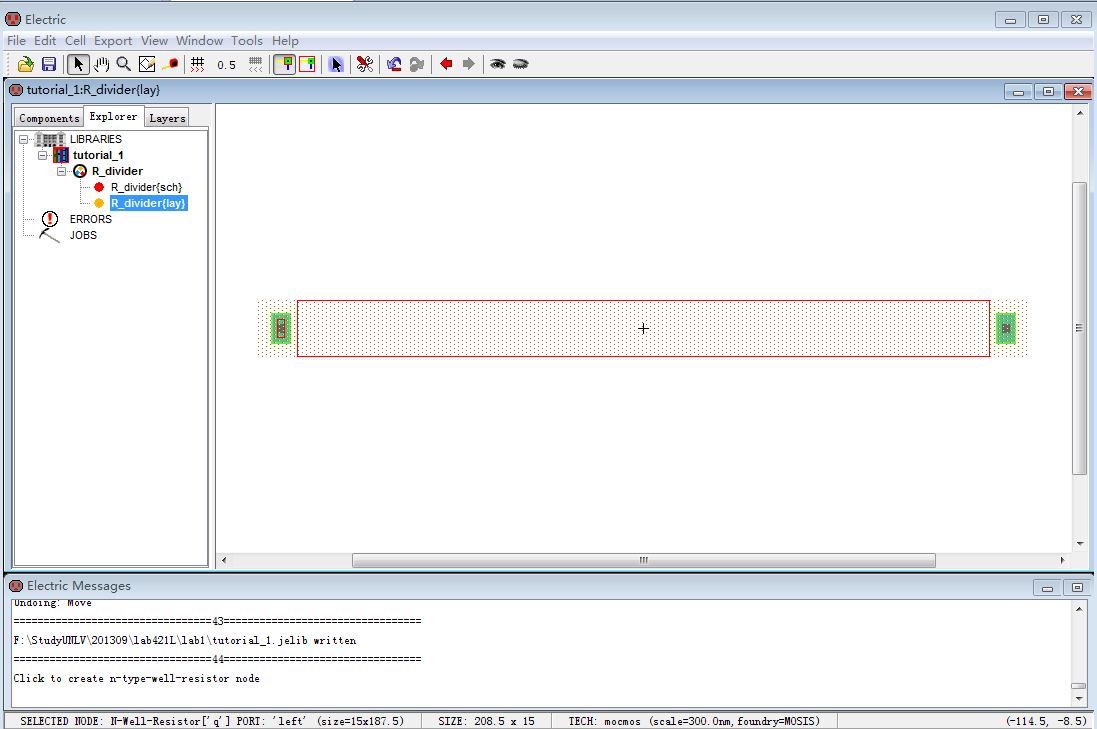This screenshot has height=729, width=1097.
Task: Click the orange layout dot icon
Action: (99, 204)
